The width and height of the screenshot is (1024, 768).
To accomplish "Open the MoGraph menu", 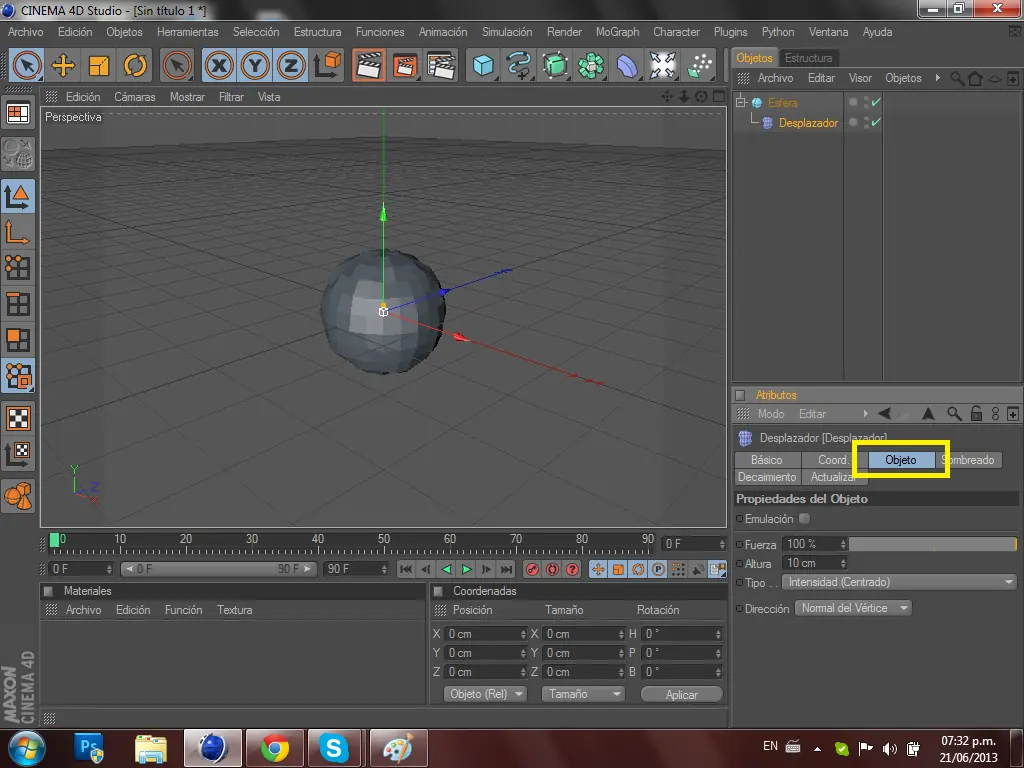I will click(x=617, y=32).
